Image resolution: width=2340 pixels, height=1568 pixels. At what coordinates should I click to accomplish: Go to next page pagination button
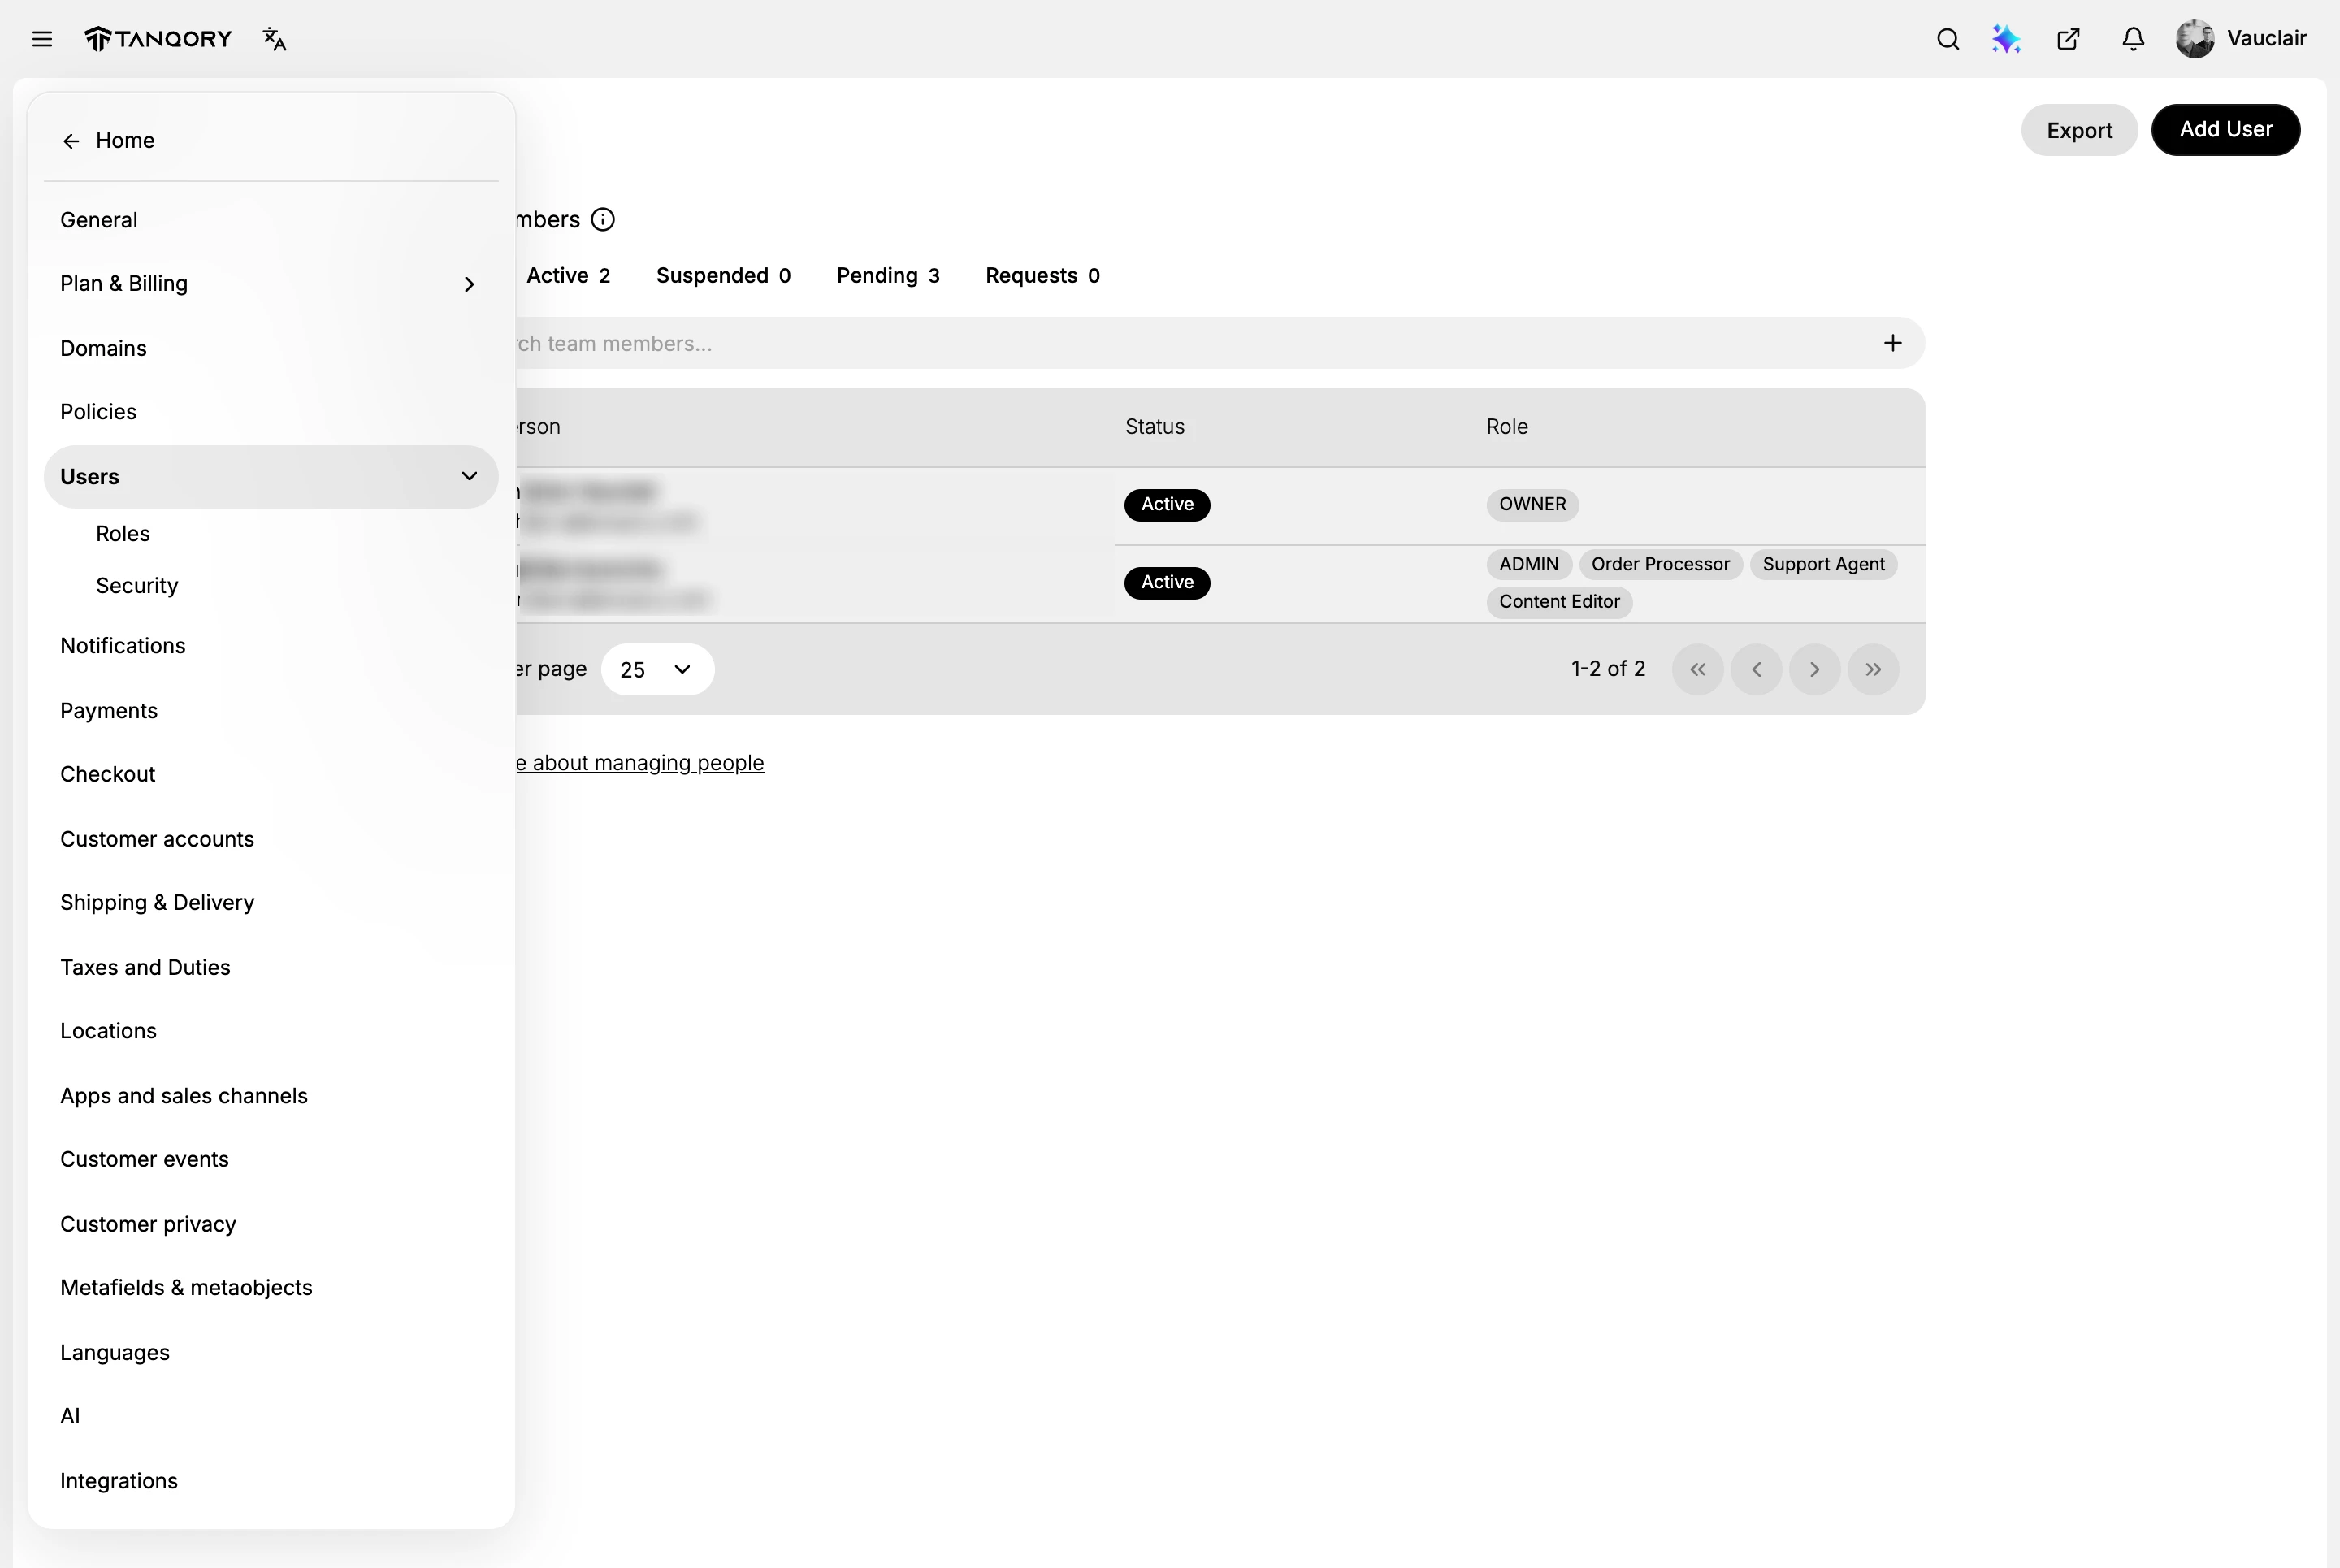pyautogui.click(x=1814, y=669)
